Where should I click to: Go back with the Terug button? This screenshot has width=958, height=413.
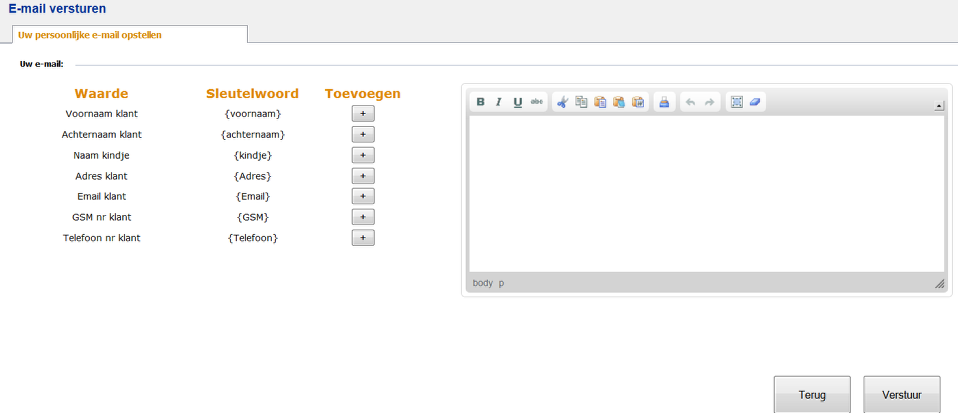[812, 395]
